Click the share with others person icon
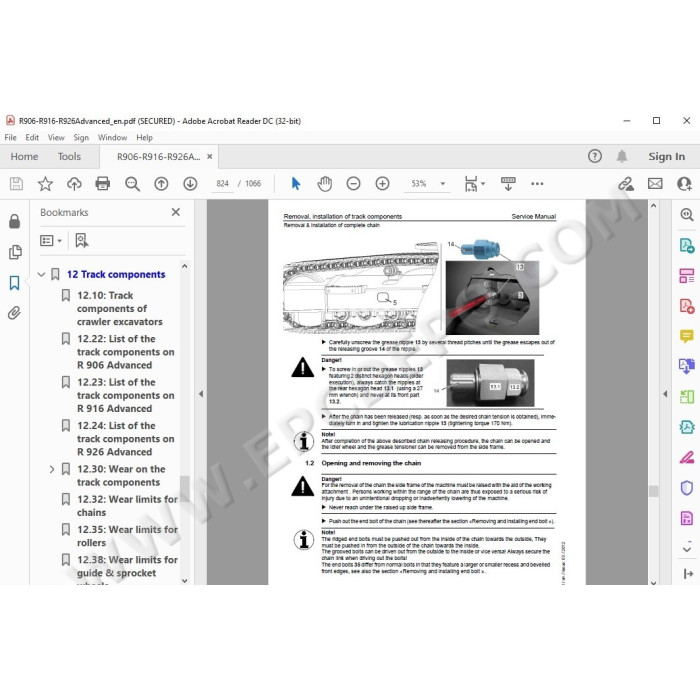 (684, 183)
